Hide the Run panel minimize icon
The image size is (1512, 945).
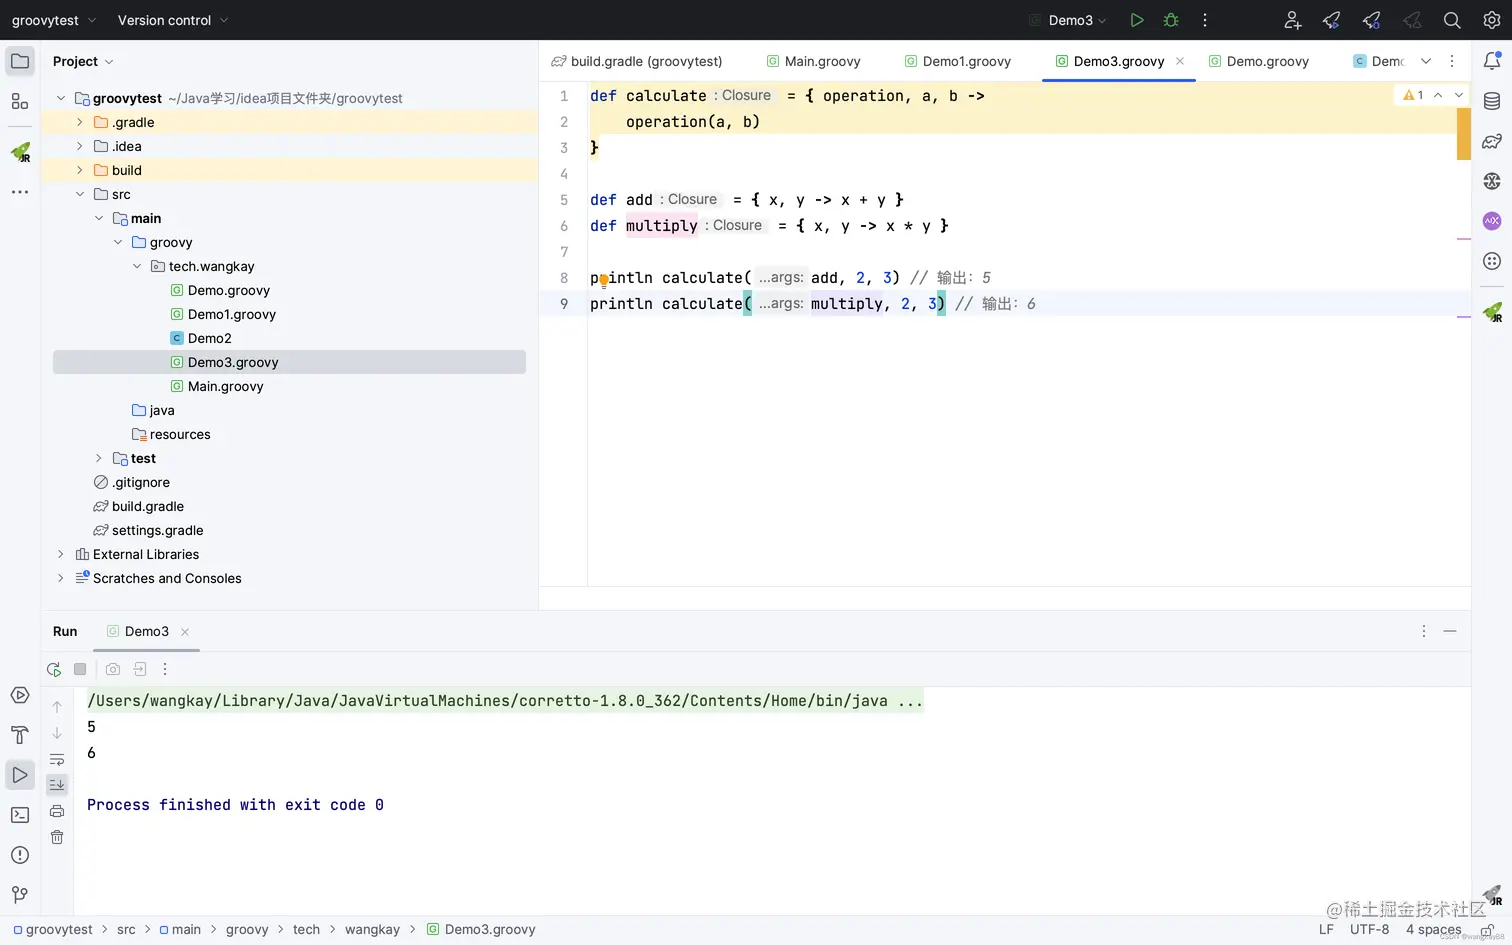(x=1450, y=631)
